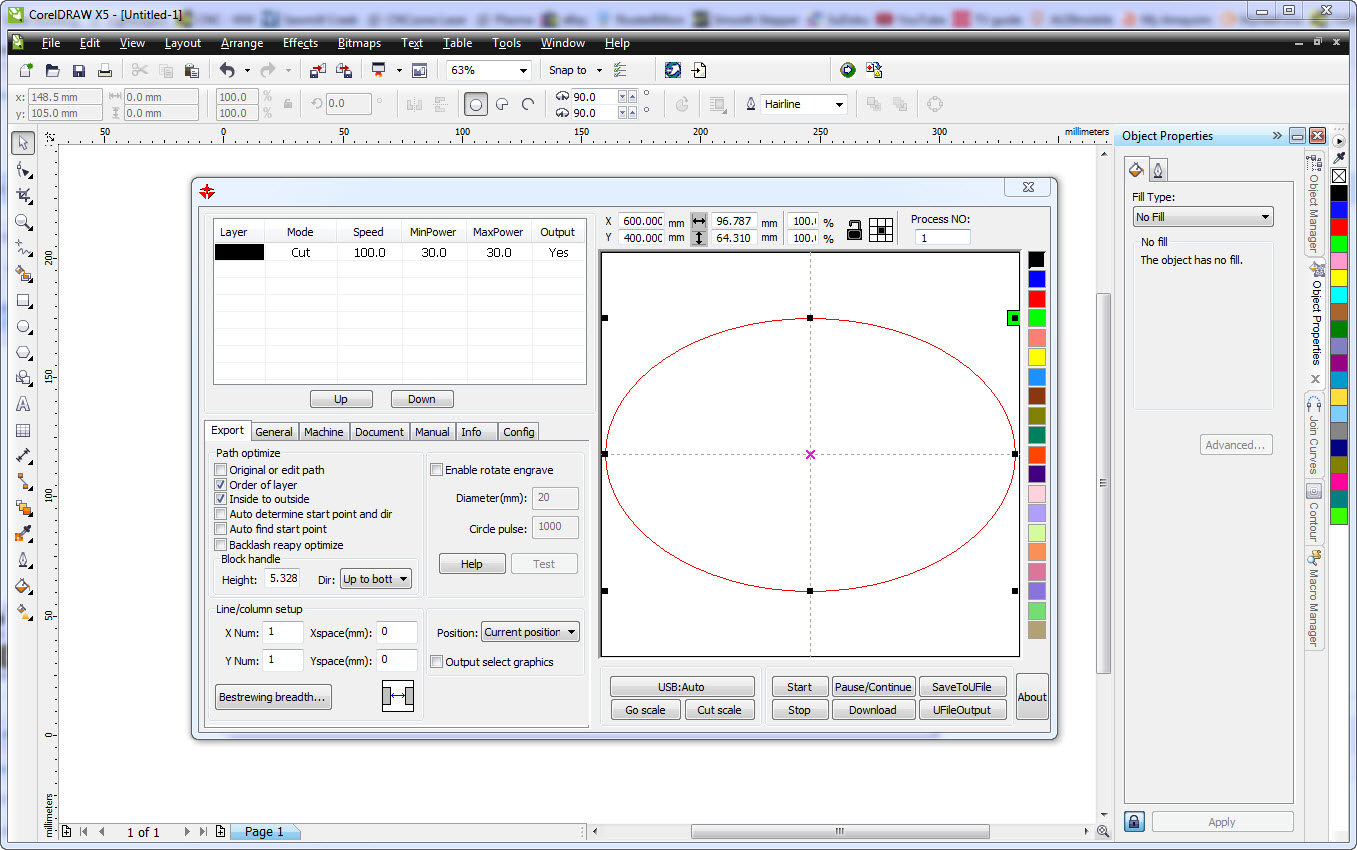Select the Ellipse tool in toolbox
Screen dimensions: 1357x850
[x=24, y=327]
